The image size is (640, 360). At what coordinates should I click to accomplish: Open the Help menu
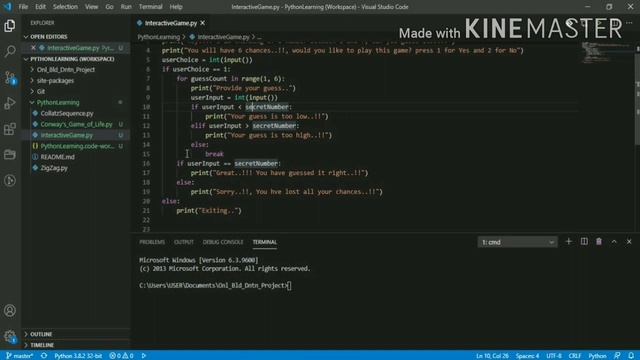coord(176,7)
